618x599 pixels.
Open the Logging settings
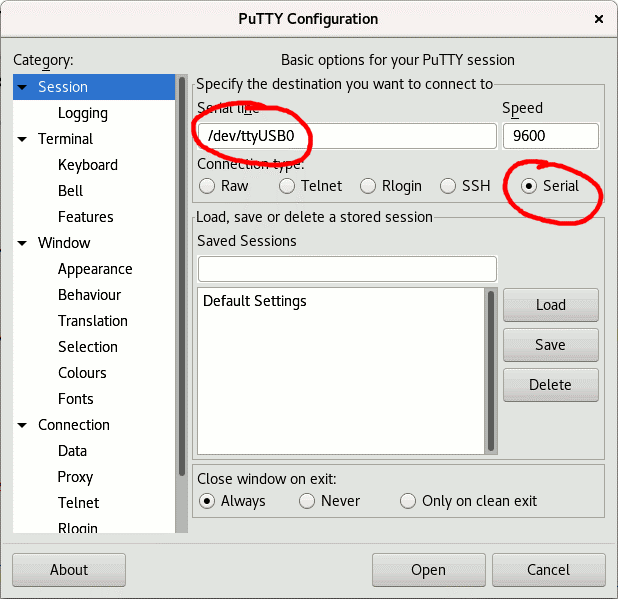click(83, 113)
